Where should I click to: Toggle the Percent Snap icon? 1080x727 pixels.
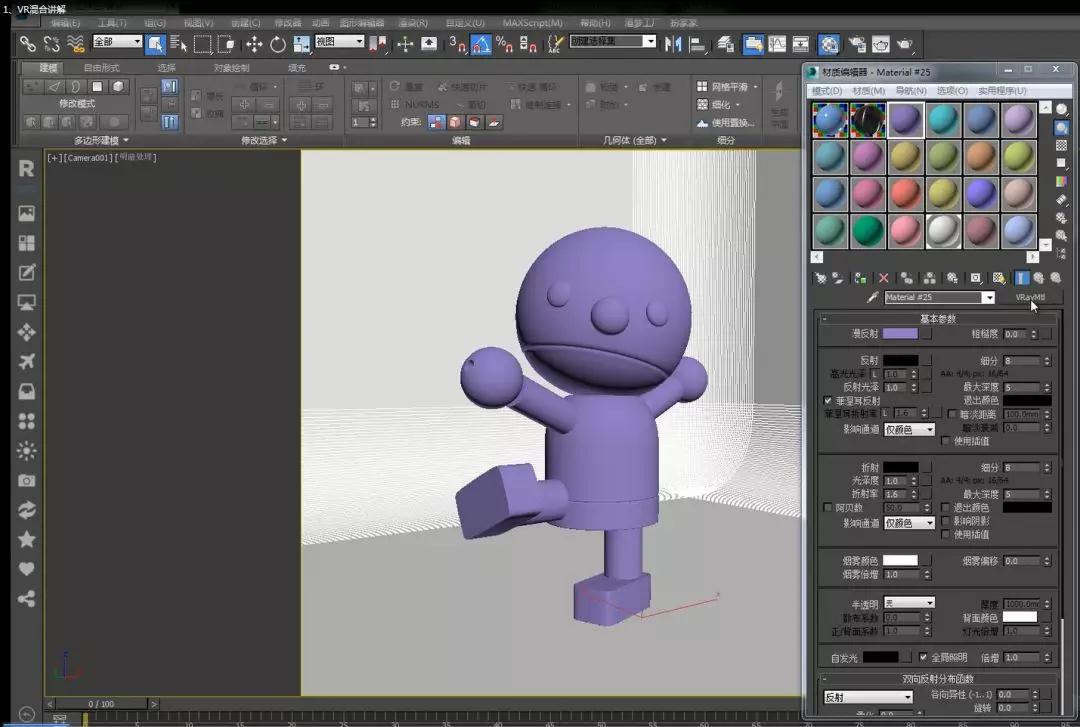tap(504, 45)
